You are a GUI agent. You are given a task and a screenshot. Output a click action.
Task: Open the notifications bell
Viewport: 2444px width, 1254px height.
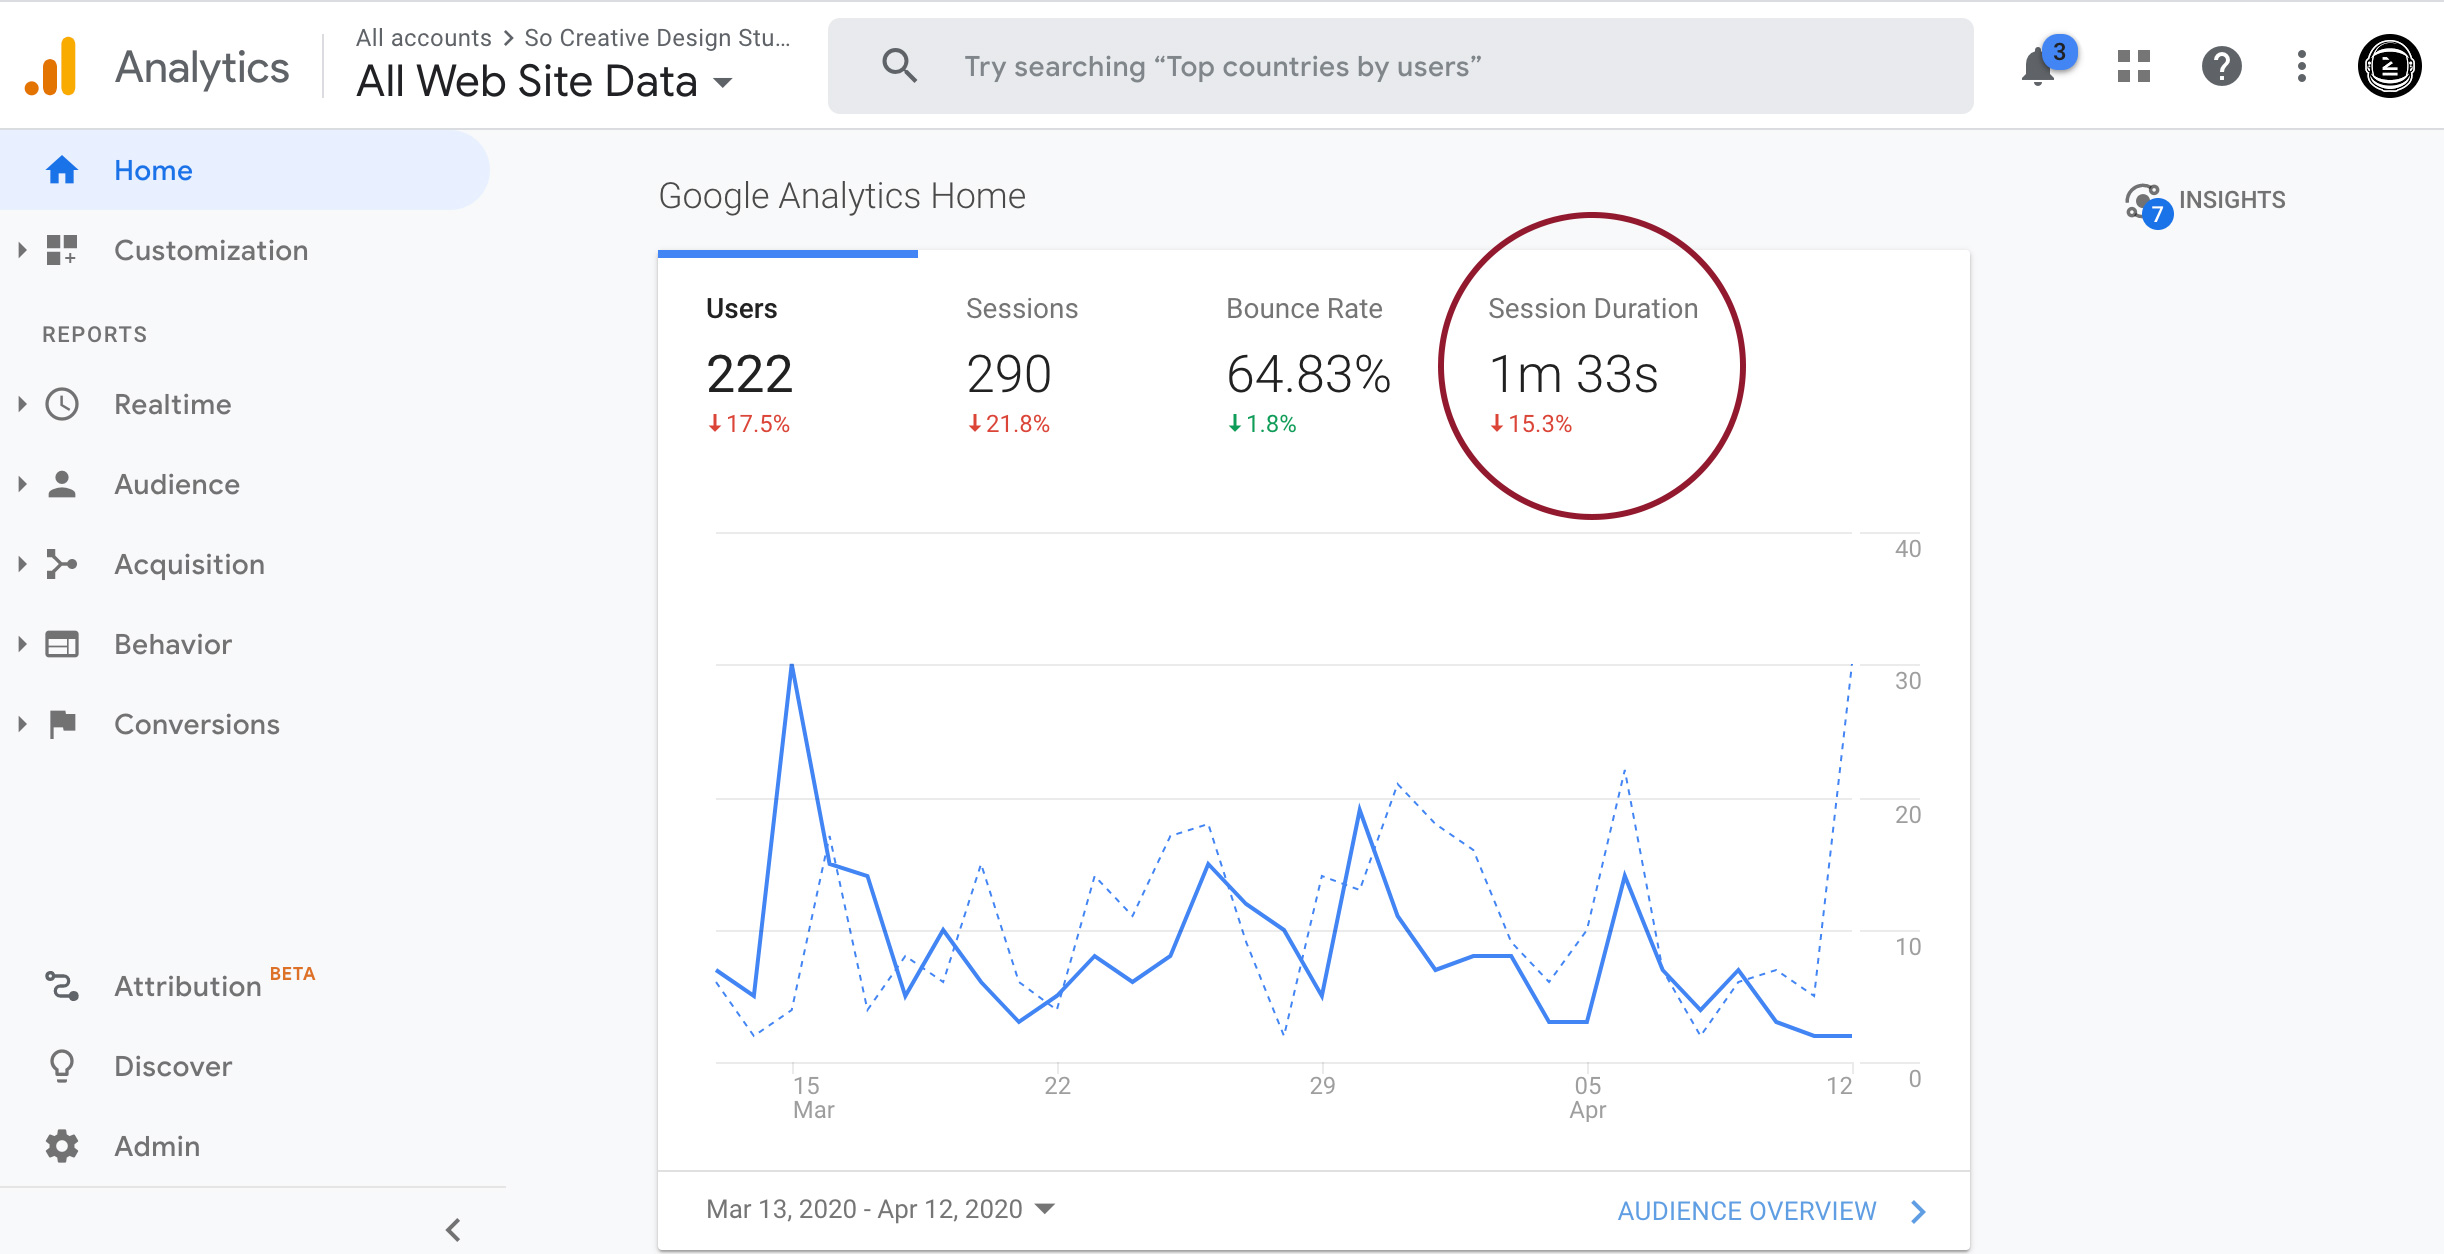[2038, 67]
